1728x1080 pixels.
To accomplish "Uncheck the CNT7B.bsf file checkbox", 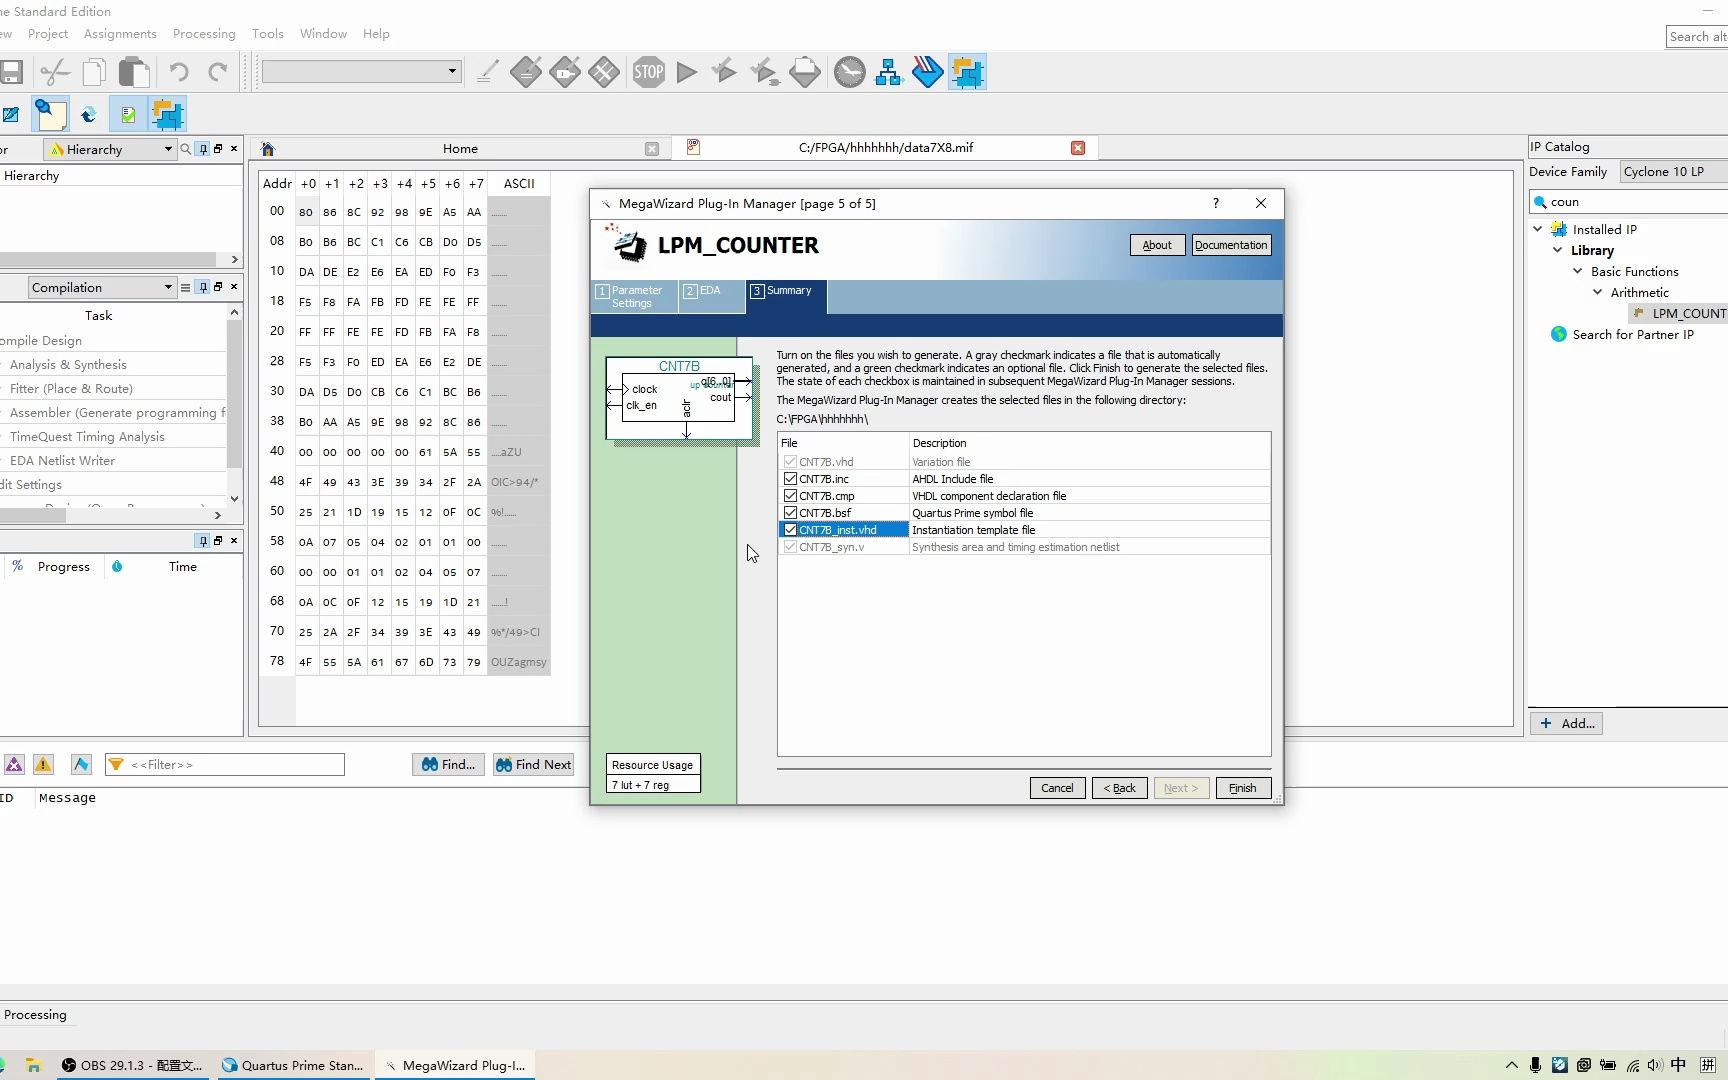I will pos(791,513).
